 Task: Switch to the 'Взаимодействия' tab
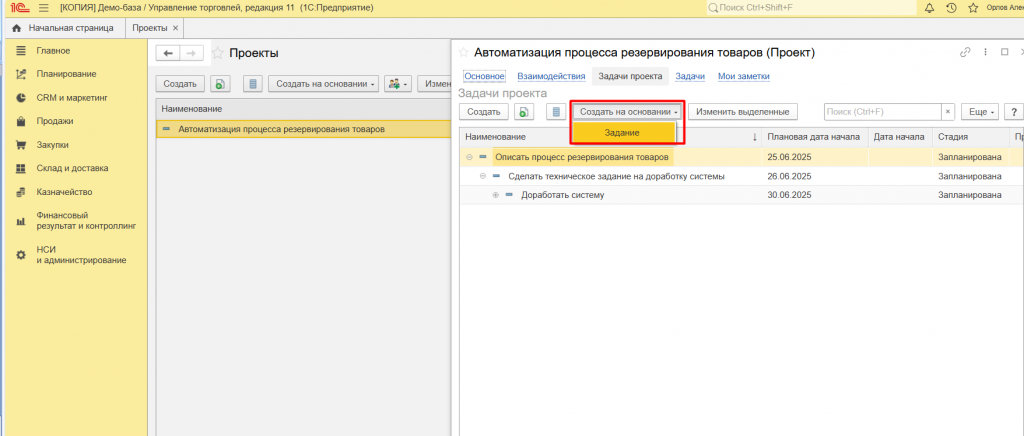click(549, 76)
